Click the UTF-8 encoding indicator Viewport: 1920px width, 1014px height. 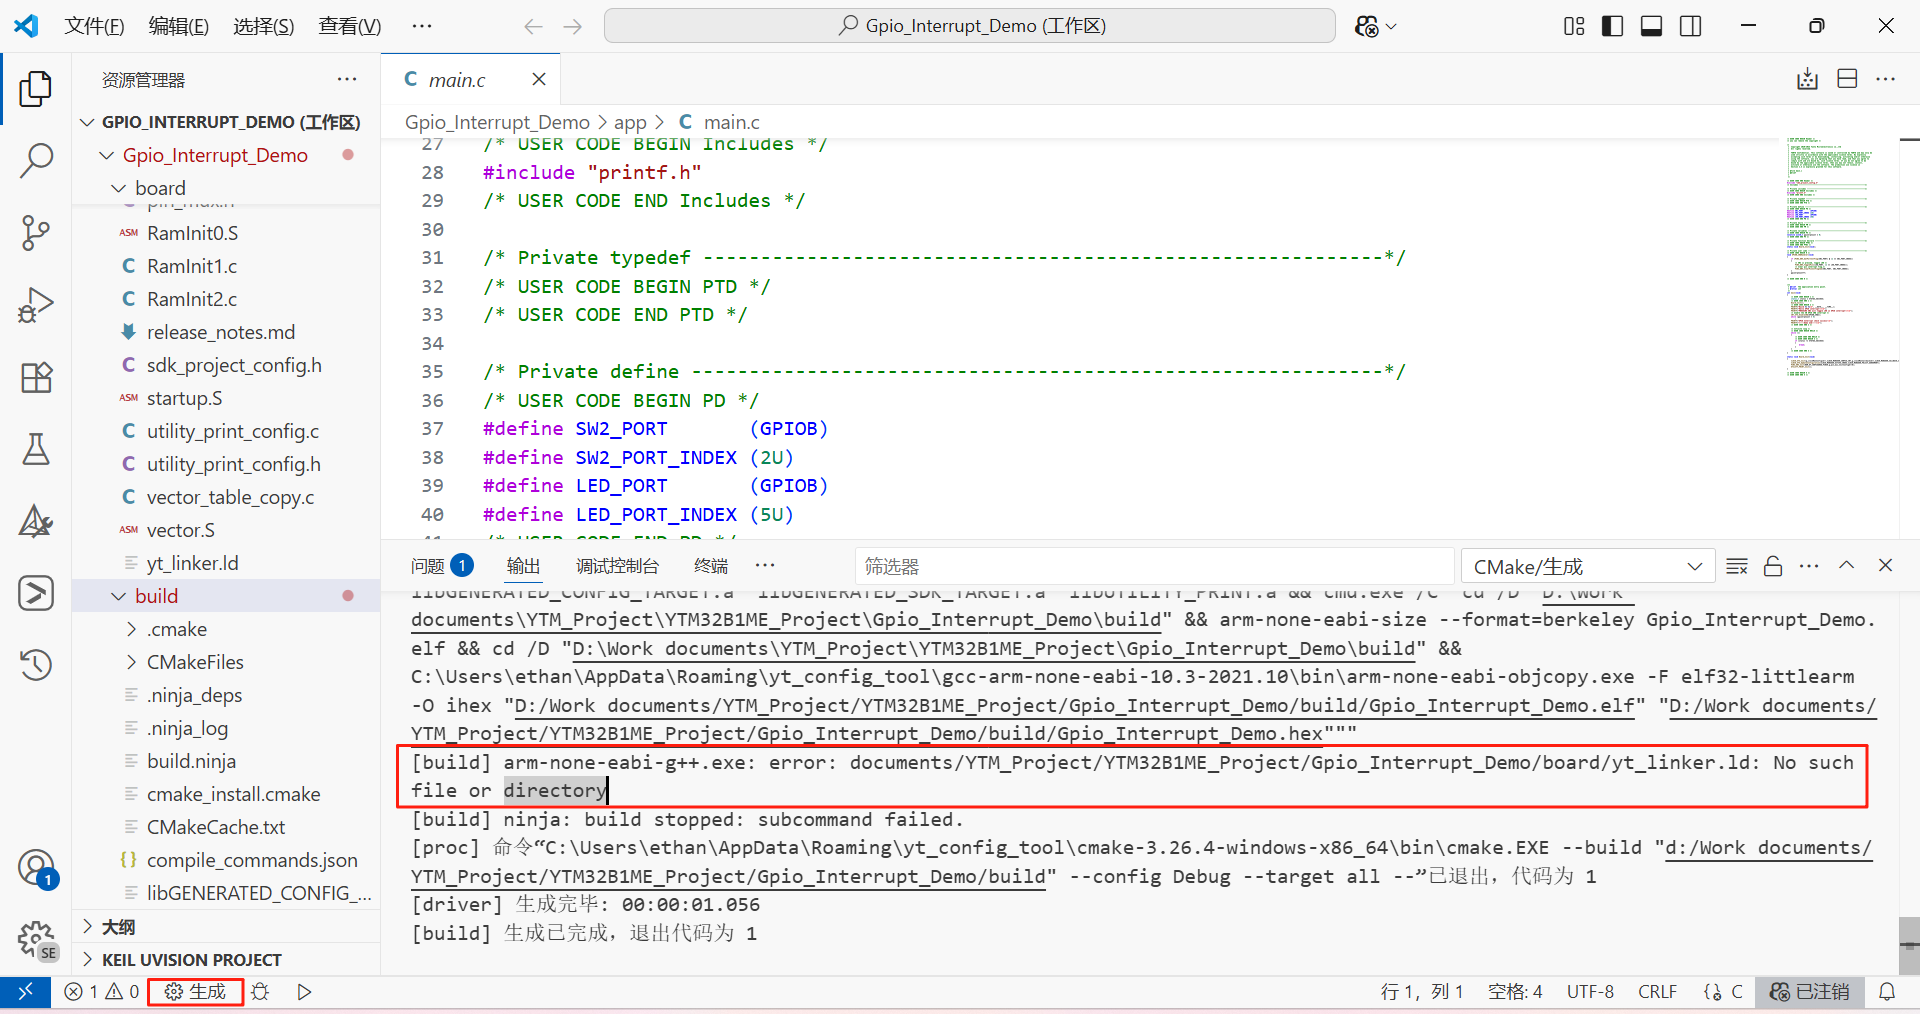point(1590,992)
